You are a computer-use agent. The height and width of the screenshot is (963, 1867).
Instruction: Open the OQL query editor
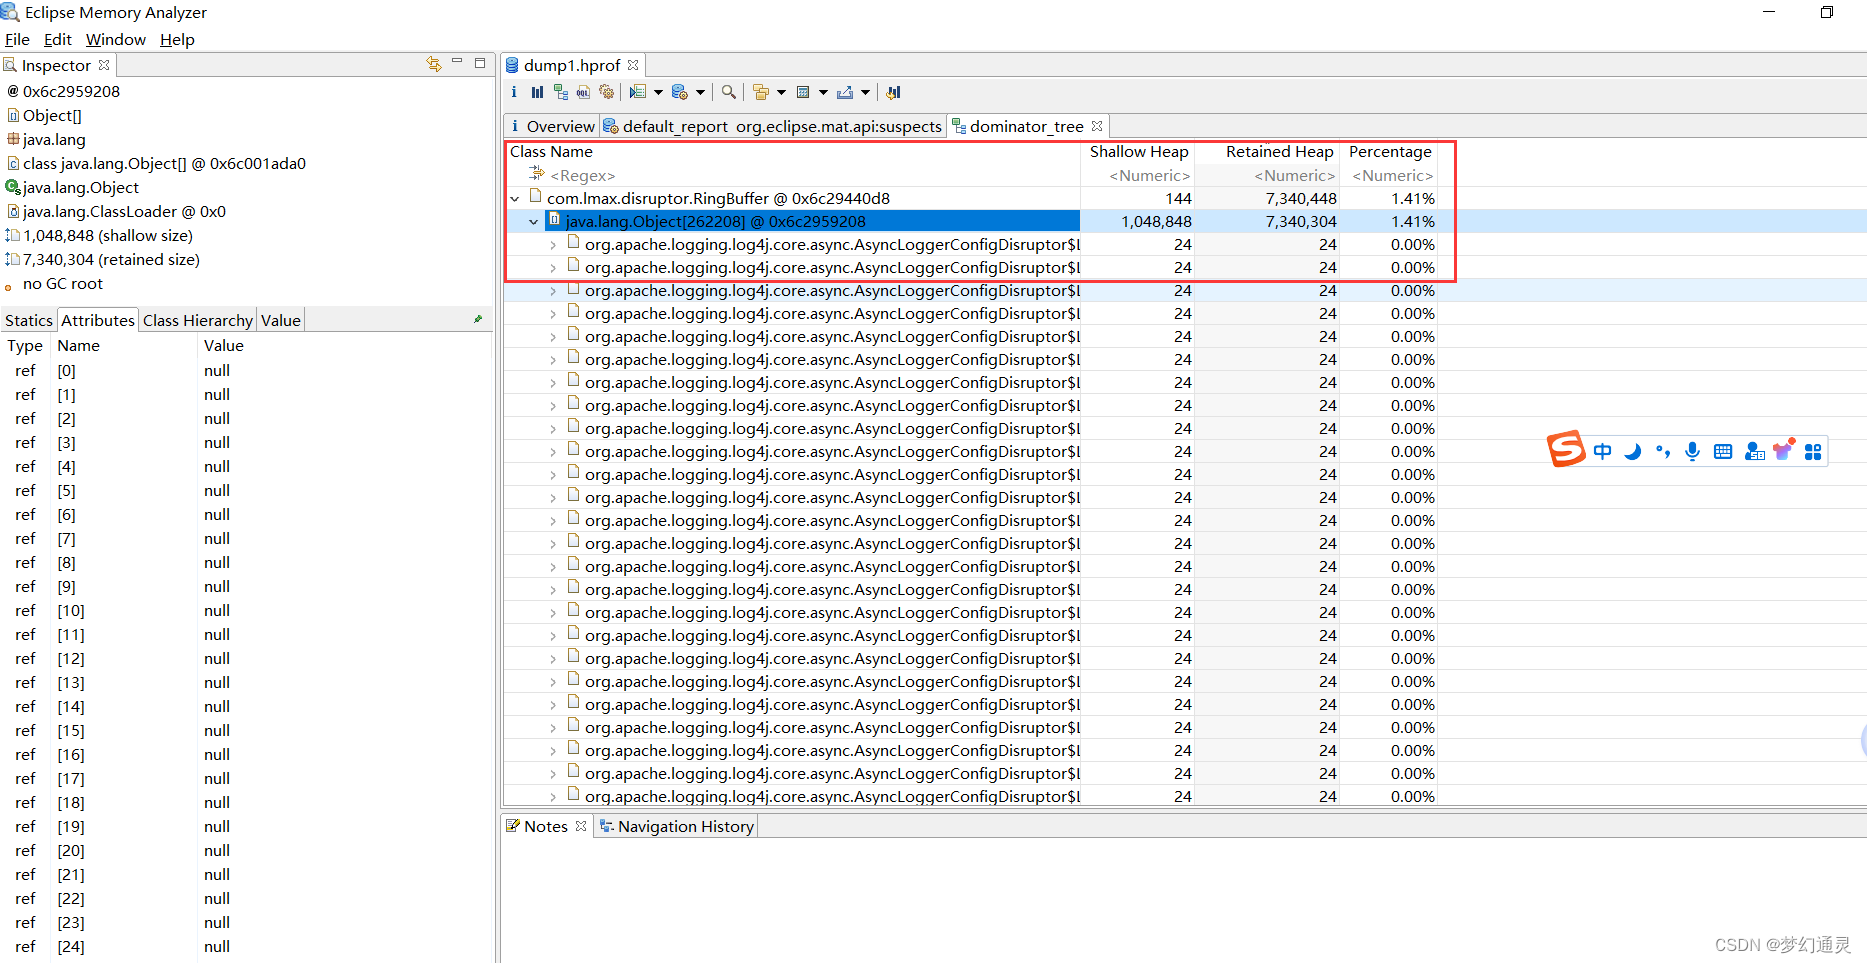coord(583,92)
